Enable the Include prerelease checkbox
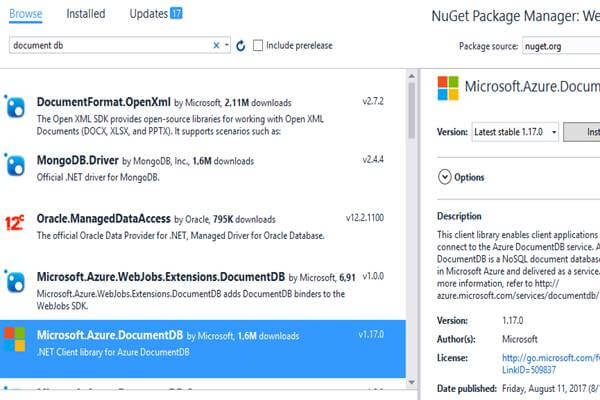 click(259, 46)
